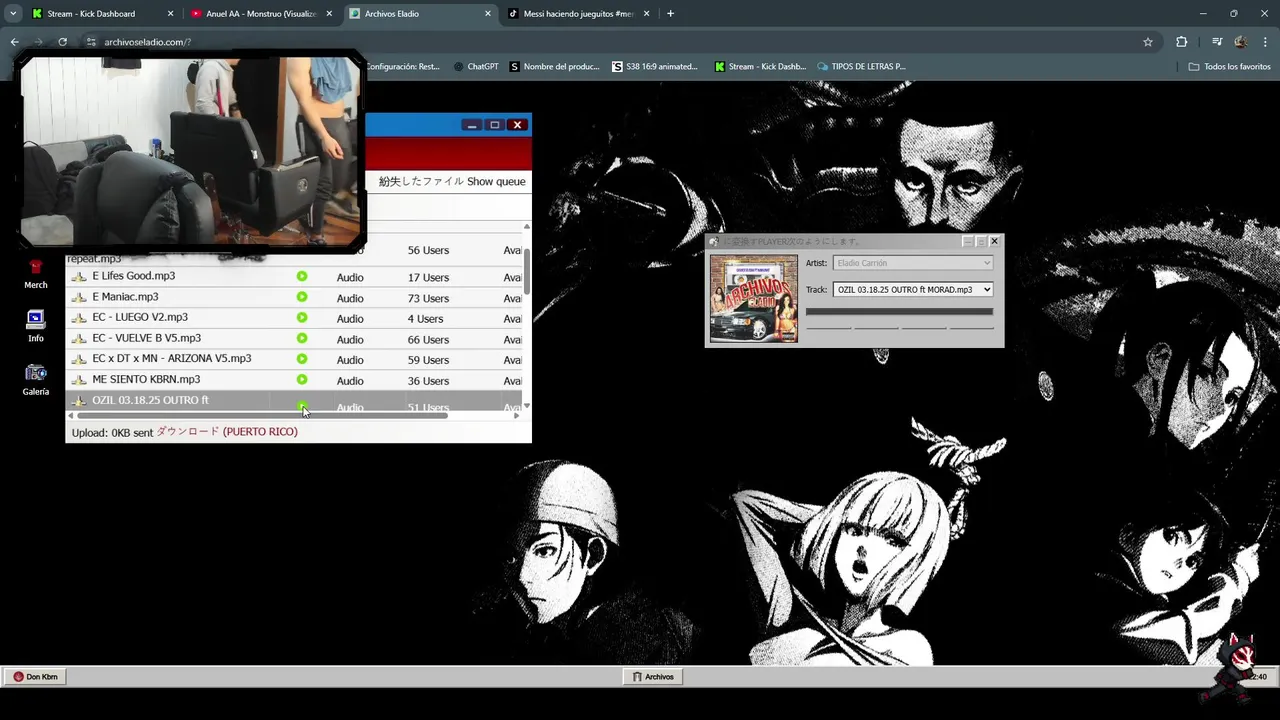
Task: Bookmark this page with the star icon
Action: point(1148,42)
